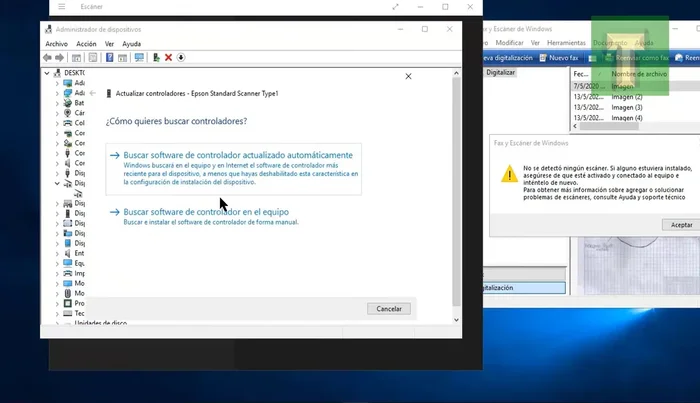Click the blue Help question-mark toolbar icon

(109, 58)
